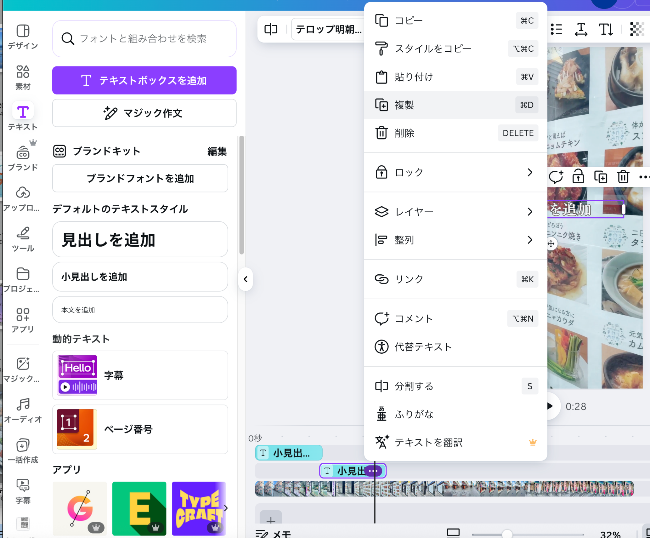Image resolution: width=650 pixels, height=538 pixels.
Task: Click the trash icon in floating toolbar
Action: pos(623,176)
